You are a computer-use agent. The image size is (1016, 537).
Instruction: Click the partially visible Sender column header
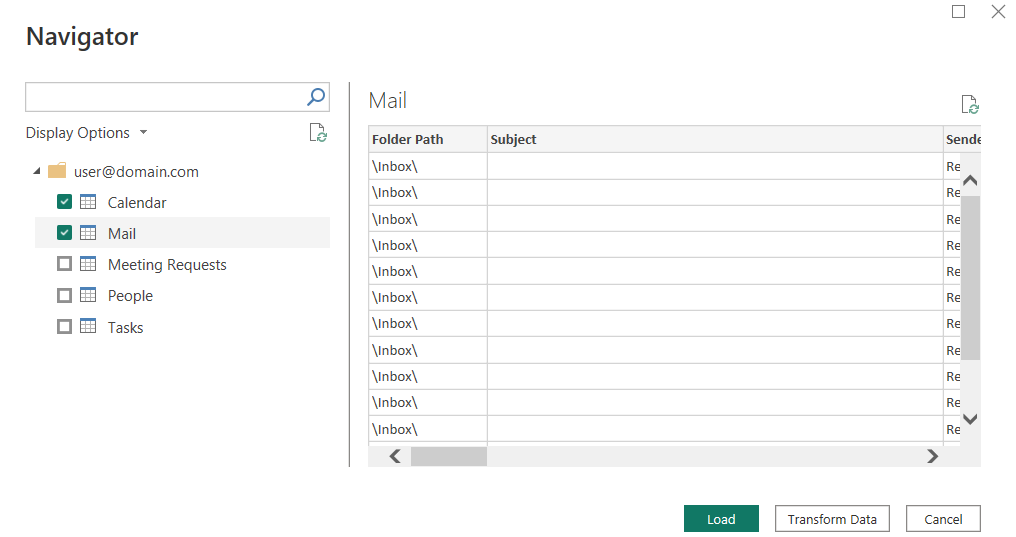click(962, 139)
